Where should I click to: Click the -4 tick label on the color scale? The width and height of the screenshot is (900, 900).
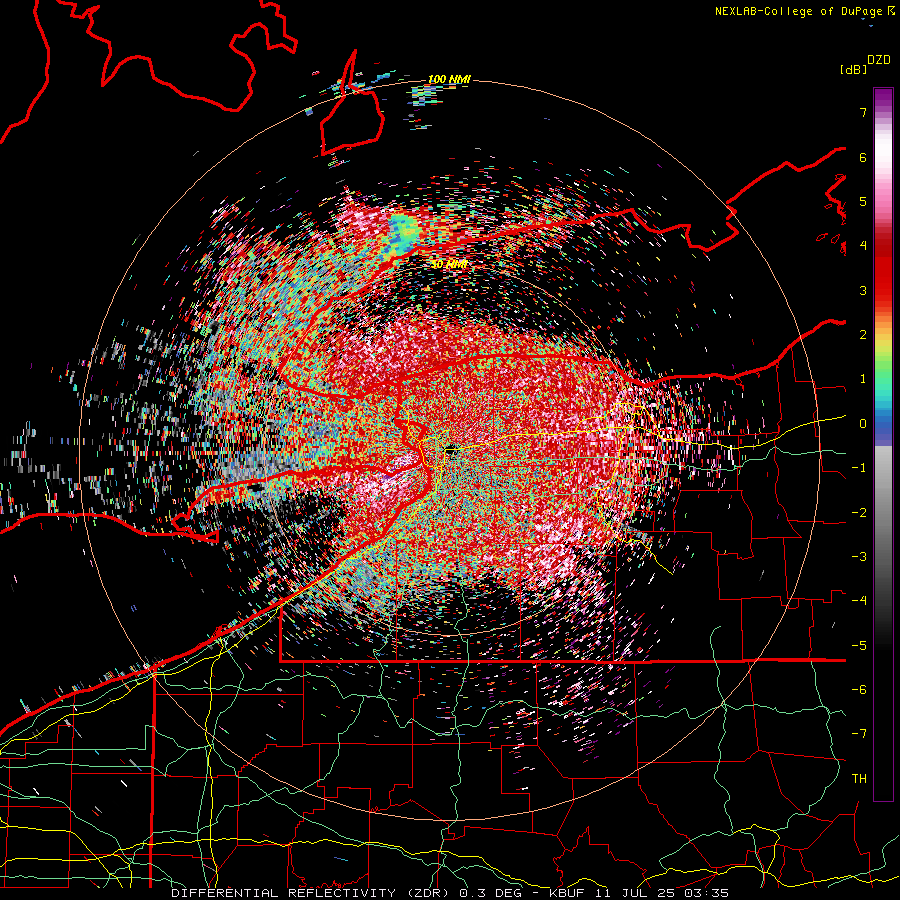[859, 601]
